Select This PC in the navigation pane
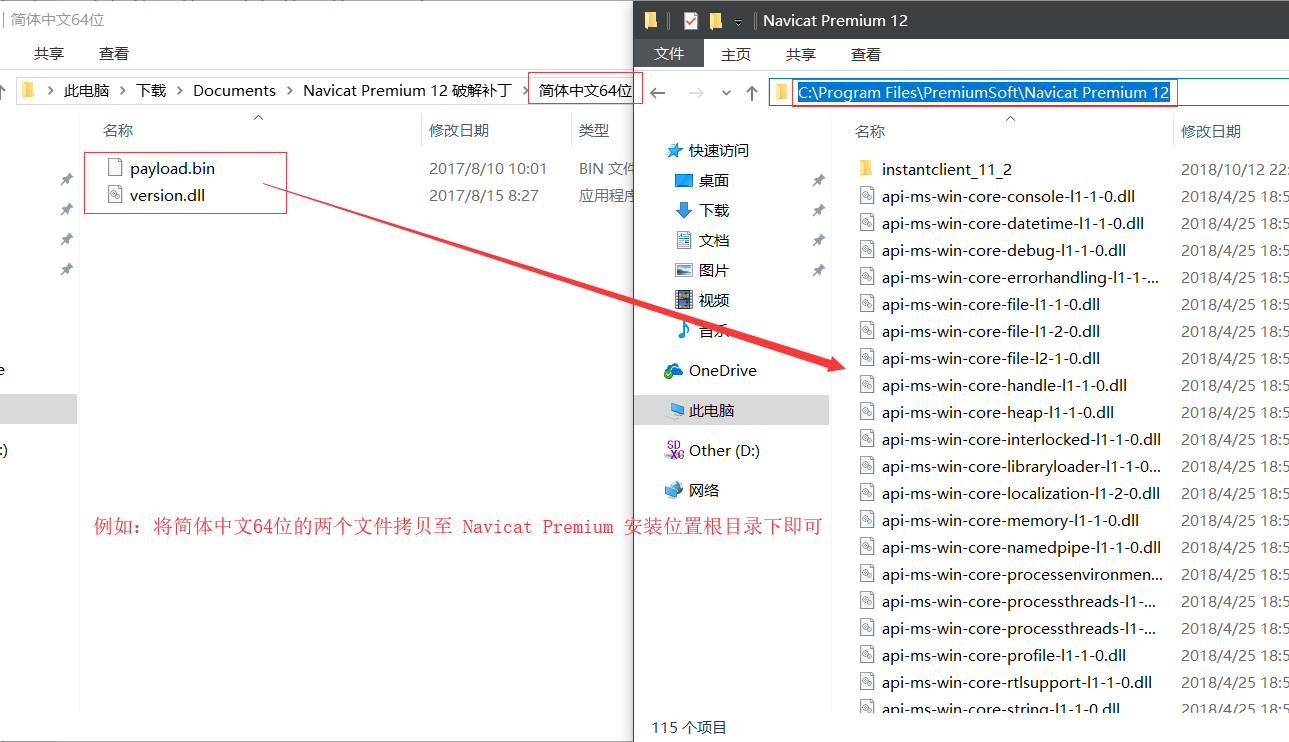Viewport: 1289px width, 742px height. point(711,410)
